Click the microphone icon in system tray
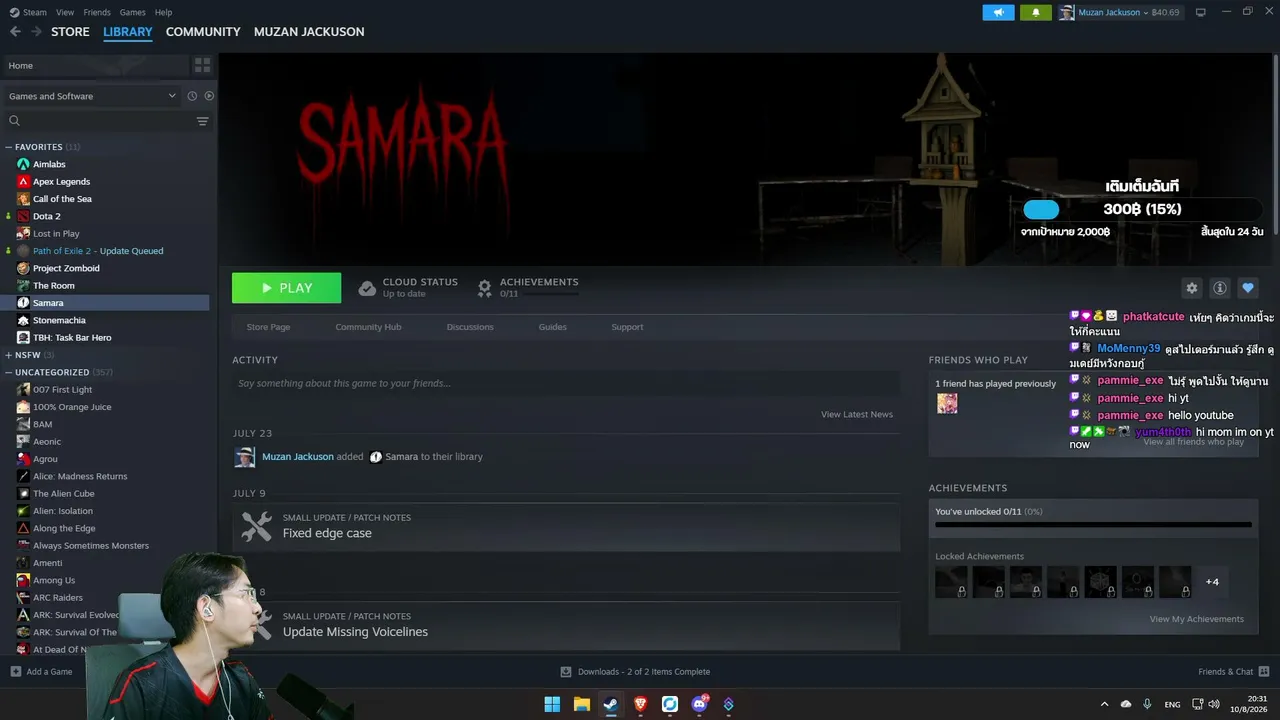Viewport: 1280px width, 720px height. (1147, 704)
